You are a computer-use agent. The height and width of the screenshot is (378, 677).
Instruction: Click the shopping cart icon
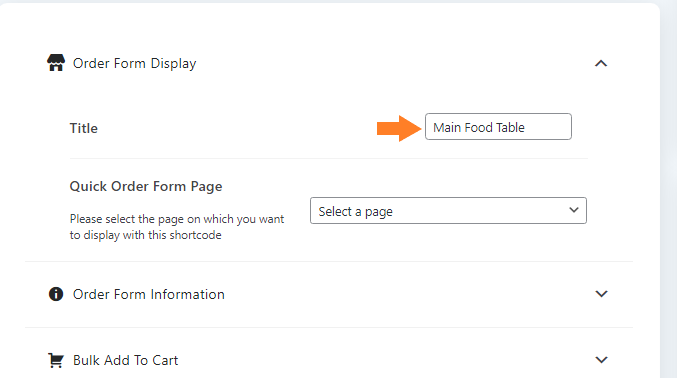tap(56, 360)
